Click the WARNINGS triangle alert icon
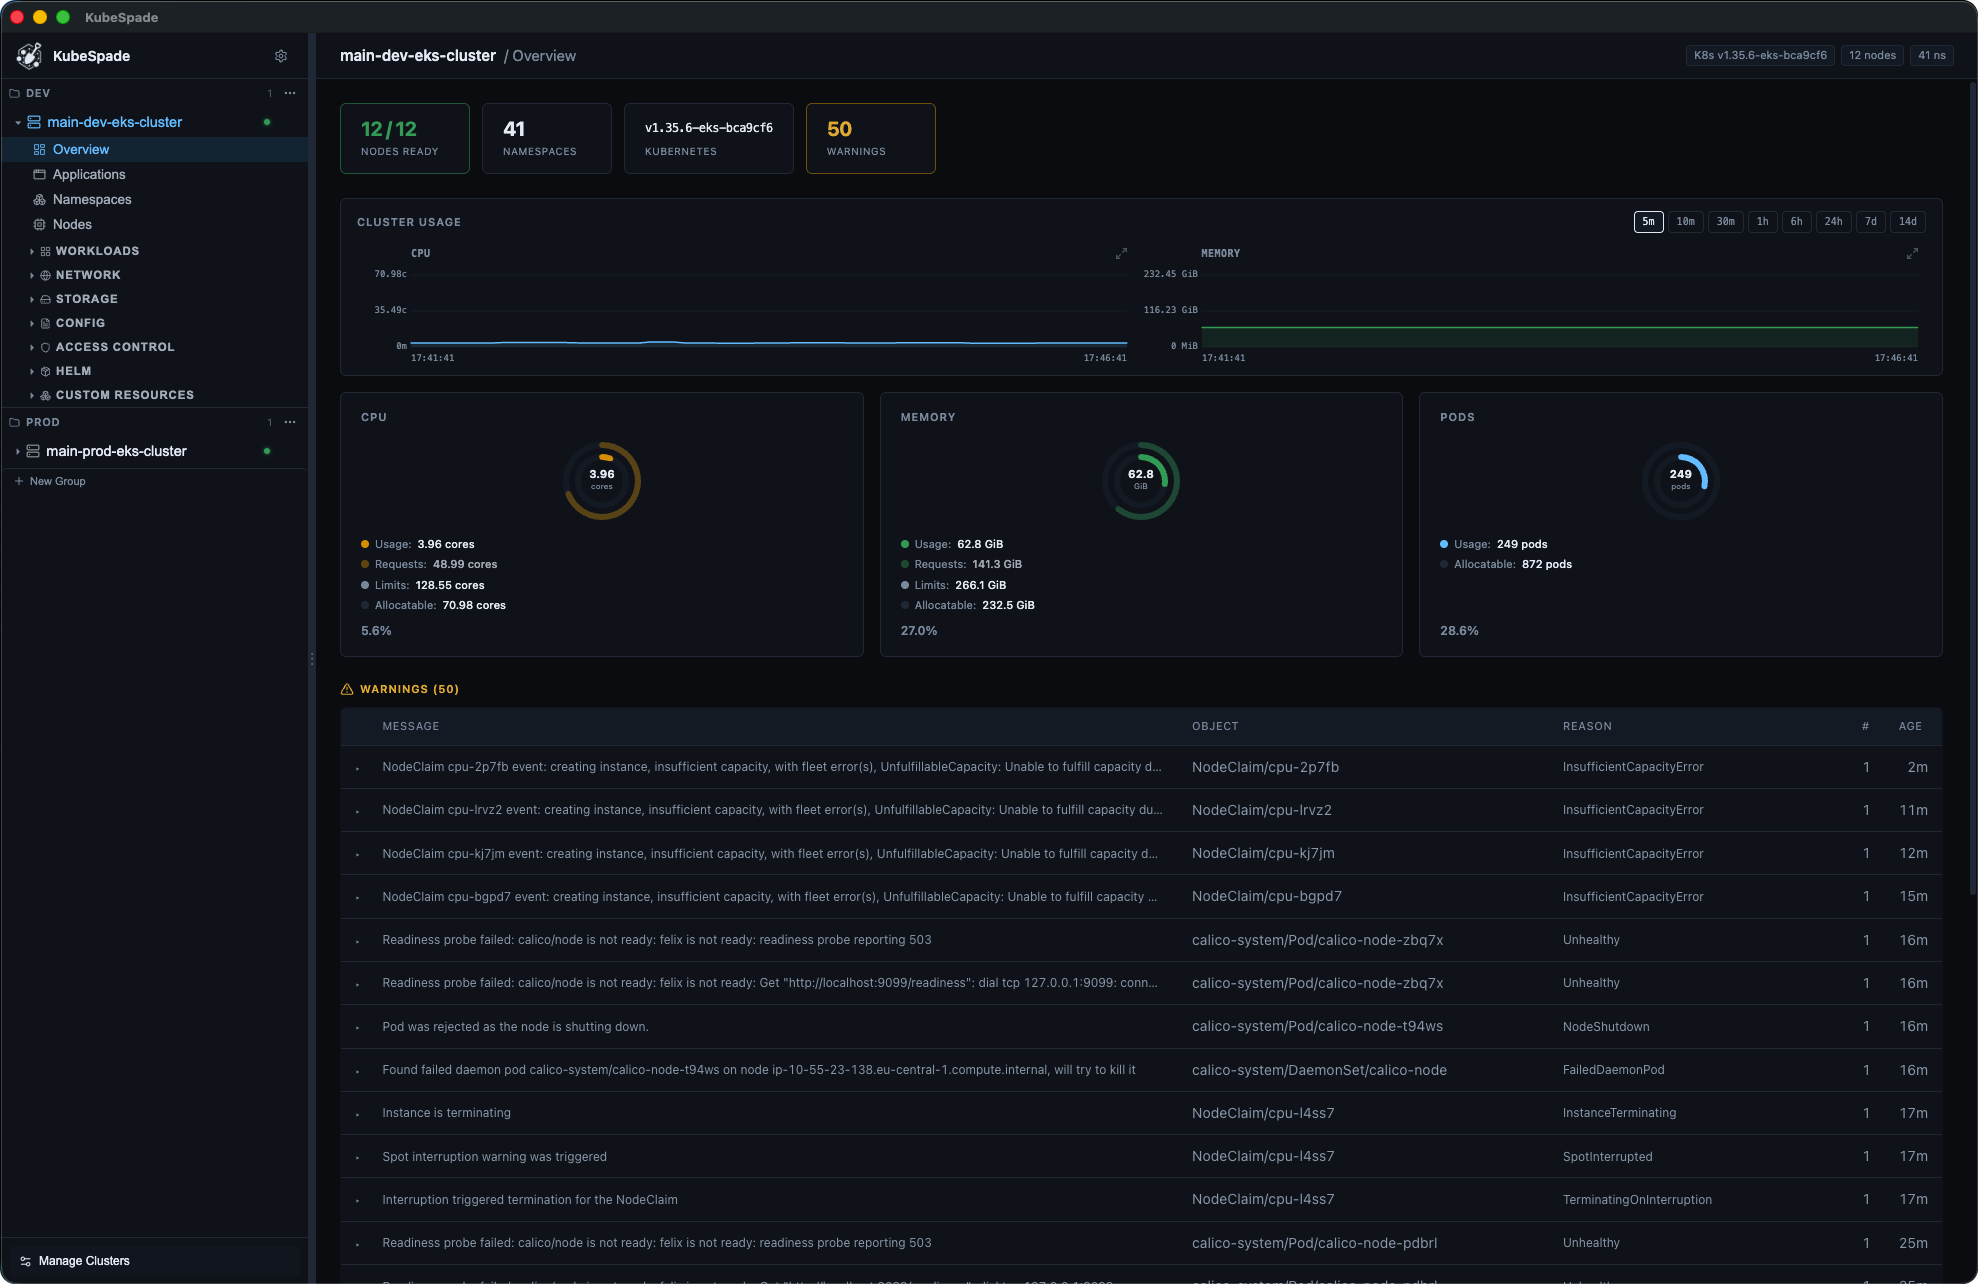 347,689
